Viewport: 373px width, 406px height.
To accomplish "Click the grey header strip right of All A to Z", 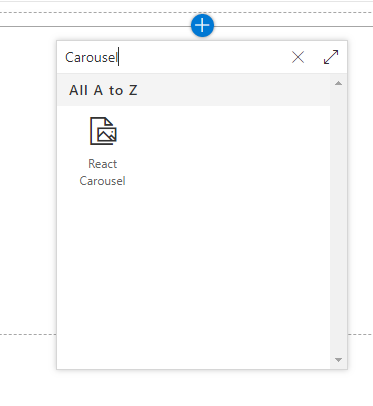I will point(233,90).
